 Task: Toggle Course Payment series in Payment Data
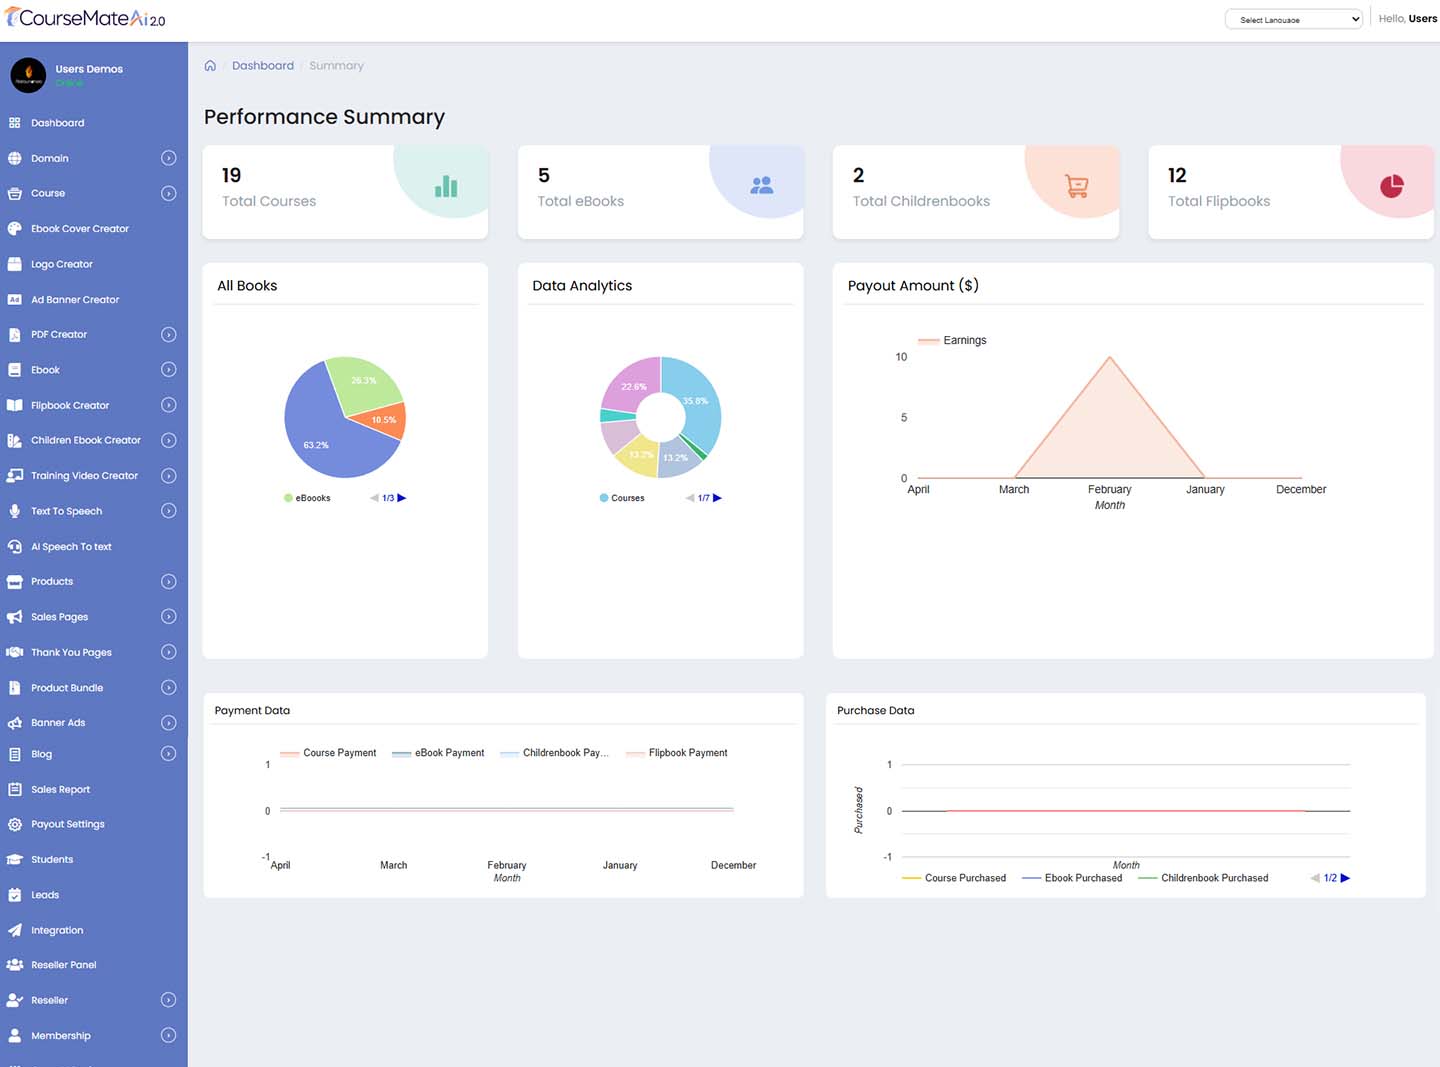click(329, 753)
